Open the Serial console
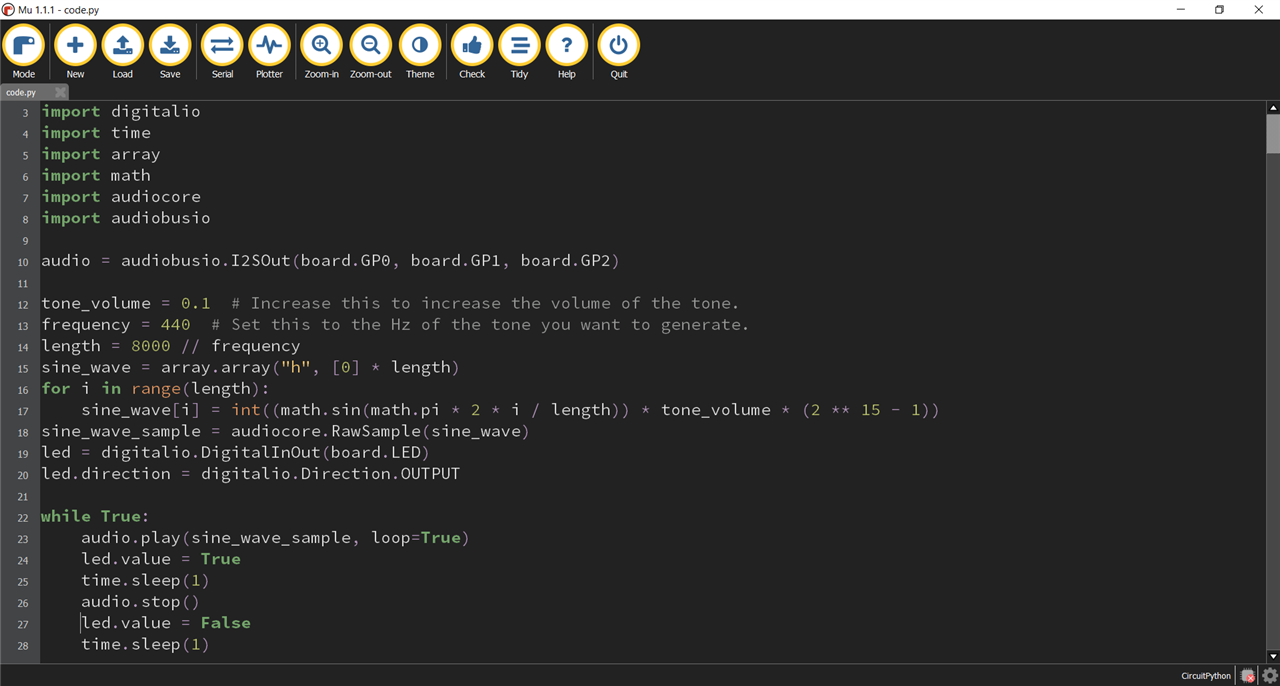Image resolution: width=1280 pixels, height=686 pixels. pyautogui.click(x=222, y=52)
